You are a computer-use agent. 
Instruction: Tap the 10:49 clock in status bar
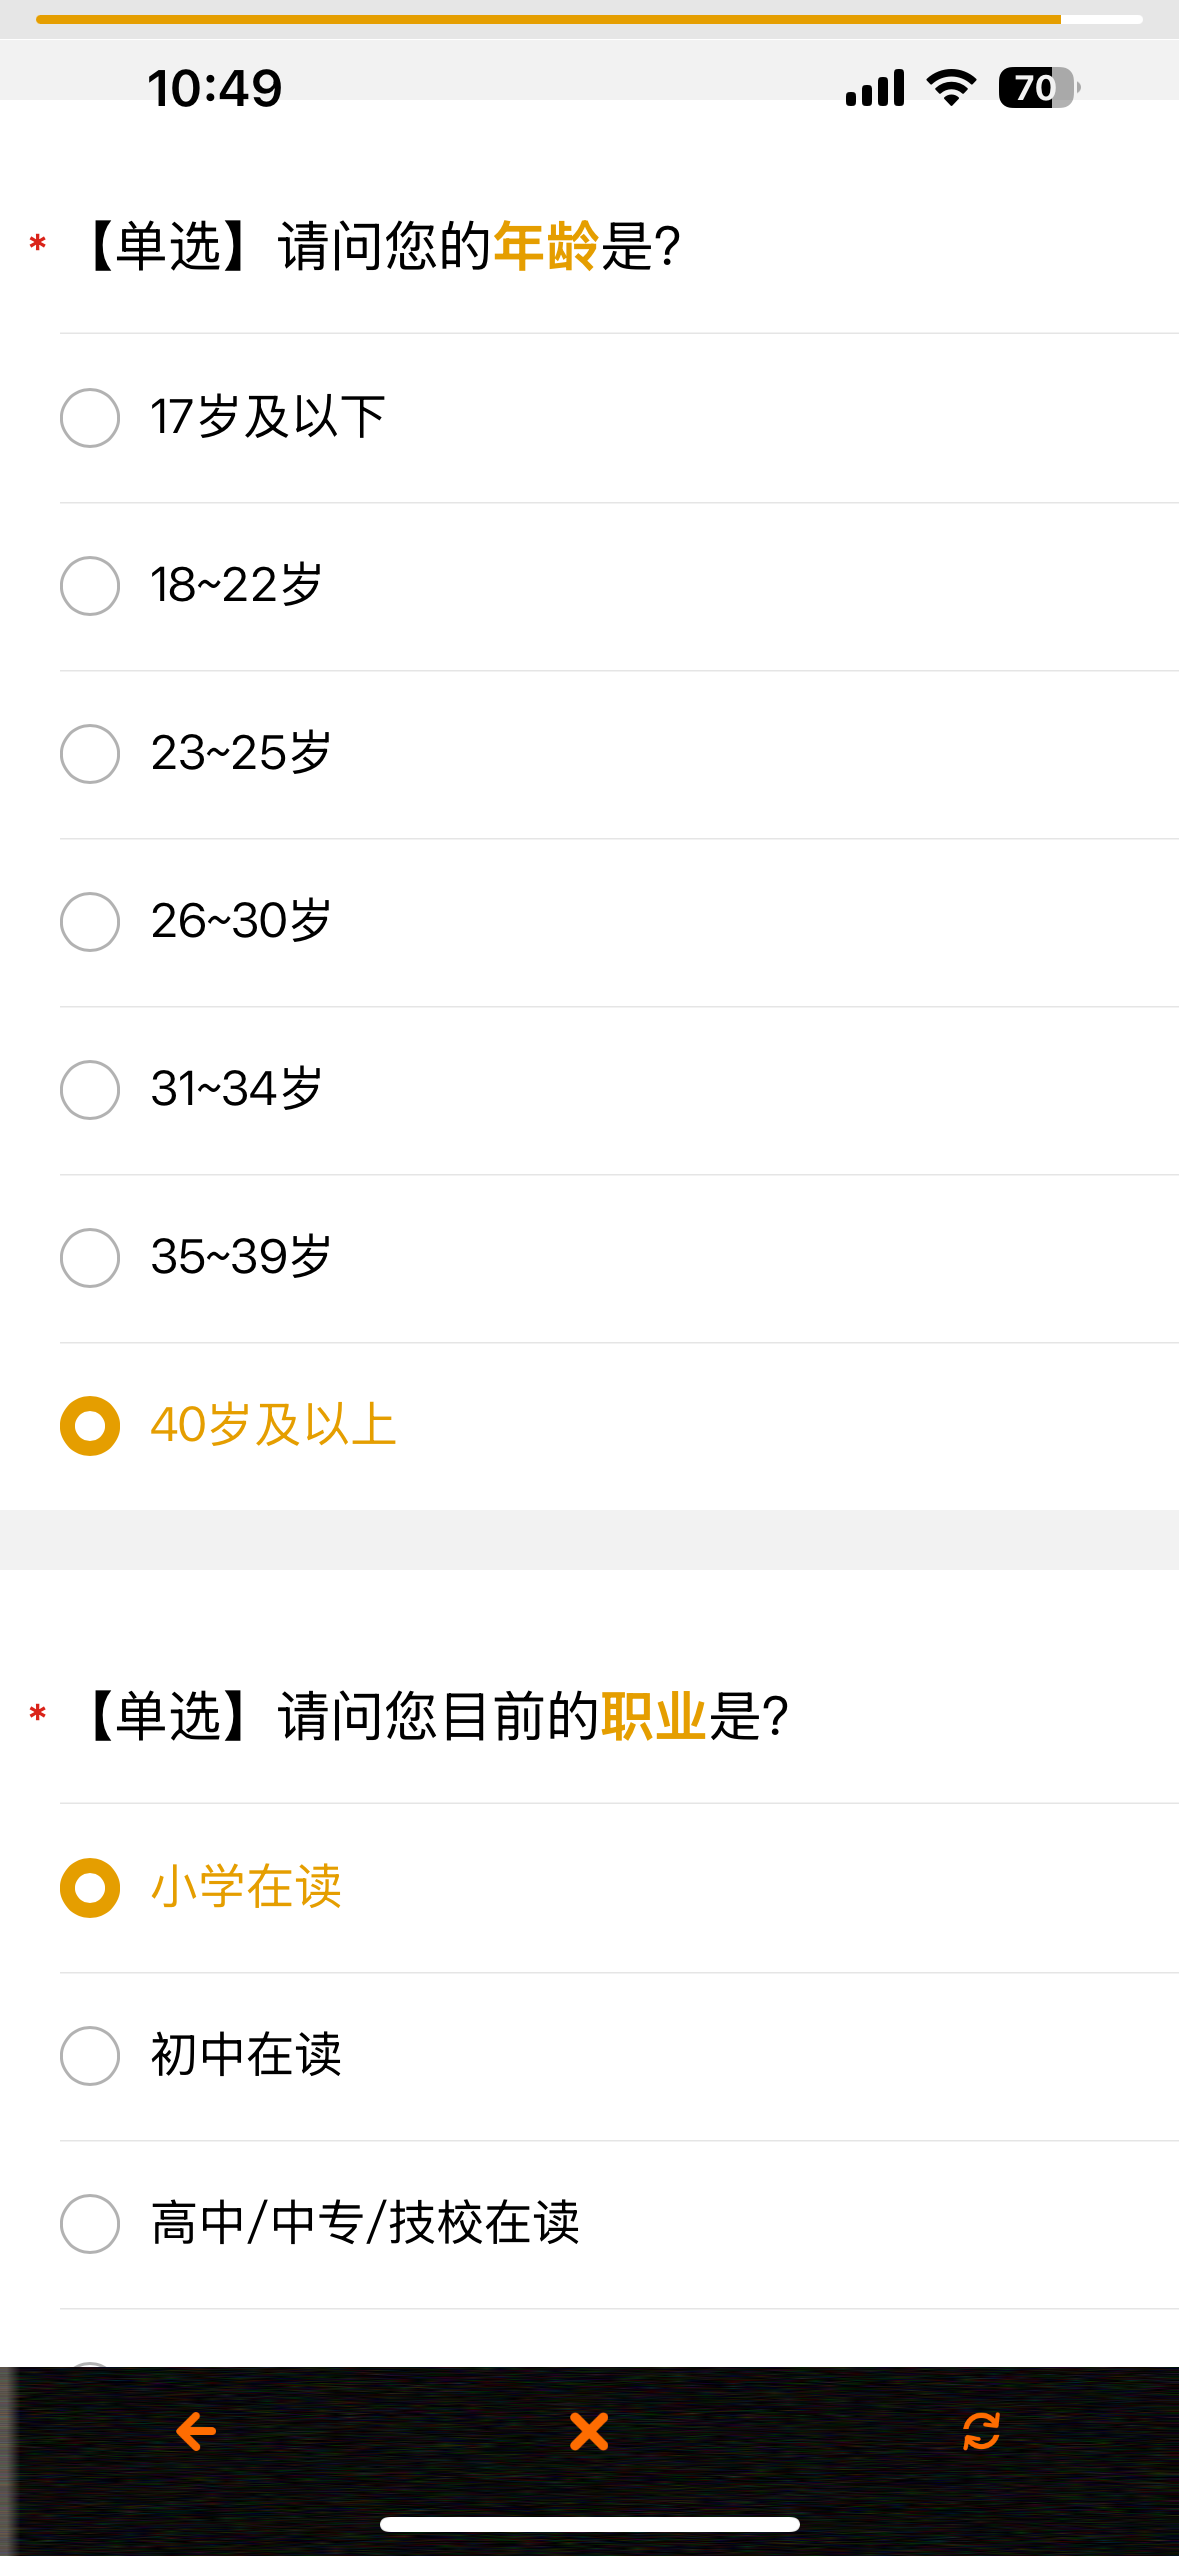coord(215,88)
